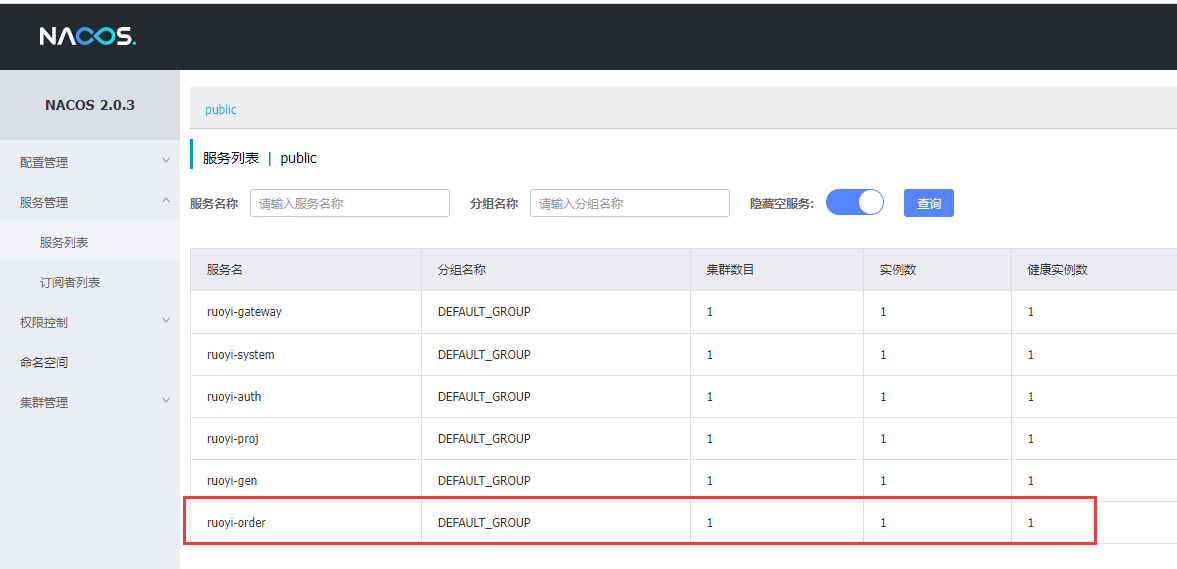Open 服务列表 in the sidebar
The image size is (1177, 569).
pos(64,242)
